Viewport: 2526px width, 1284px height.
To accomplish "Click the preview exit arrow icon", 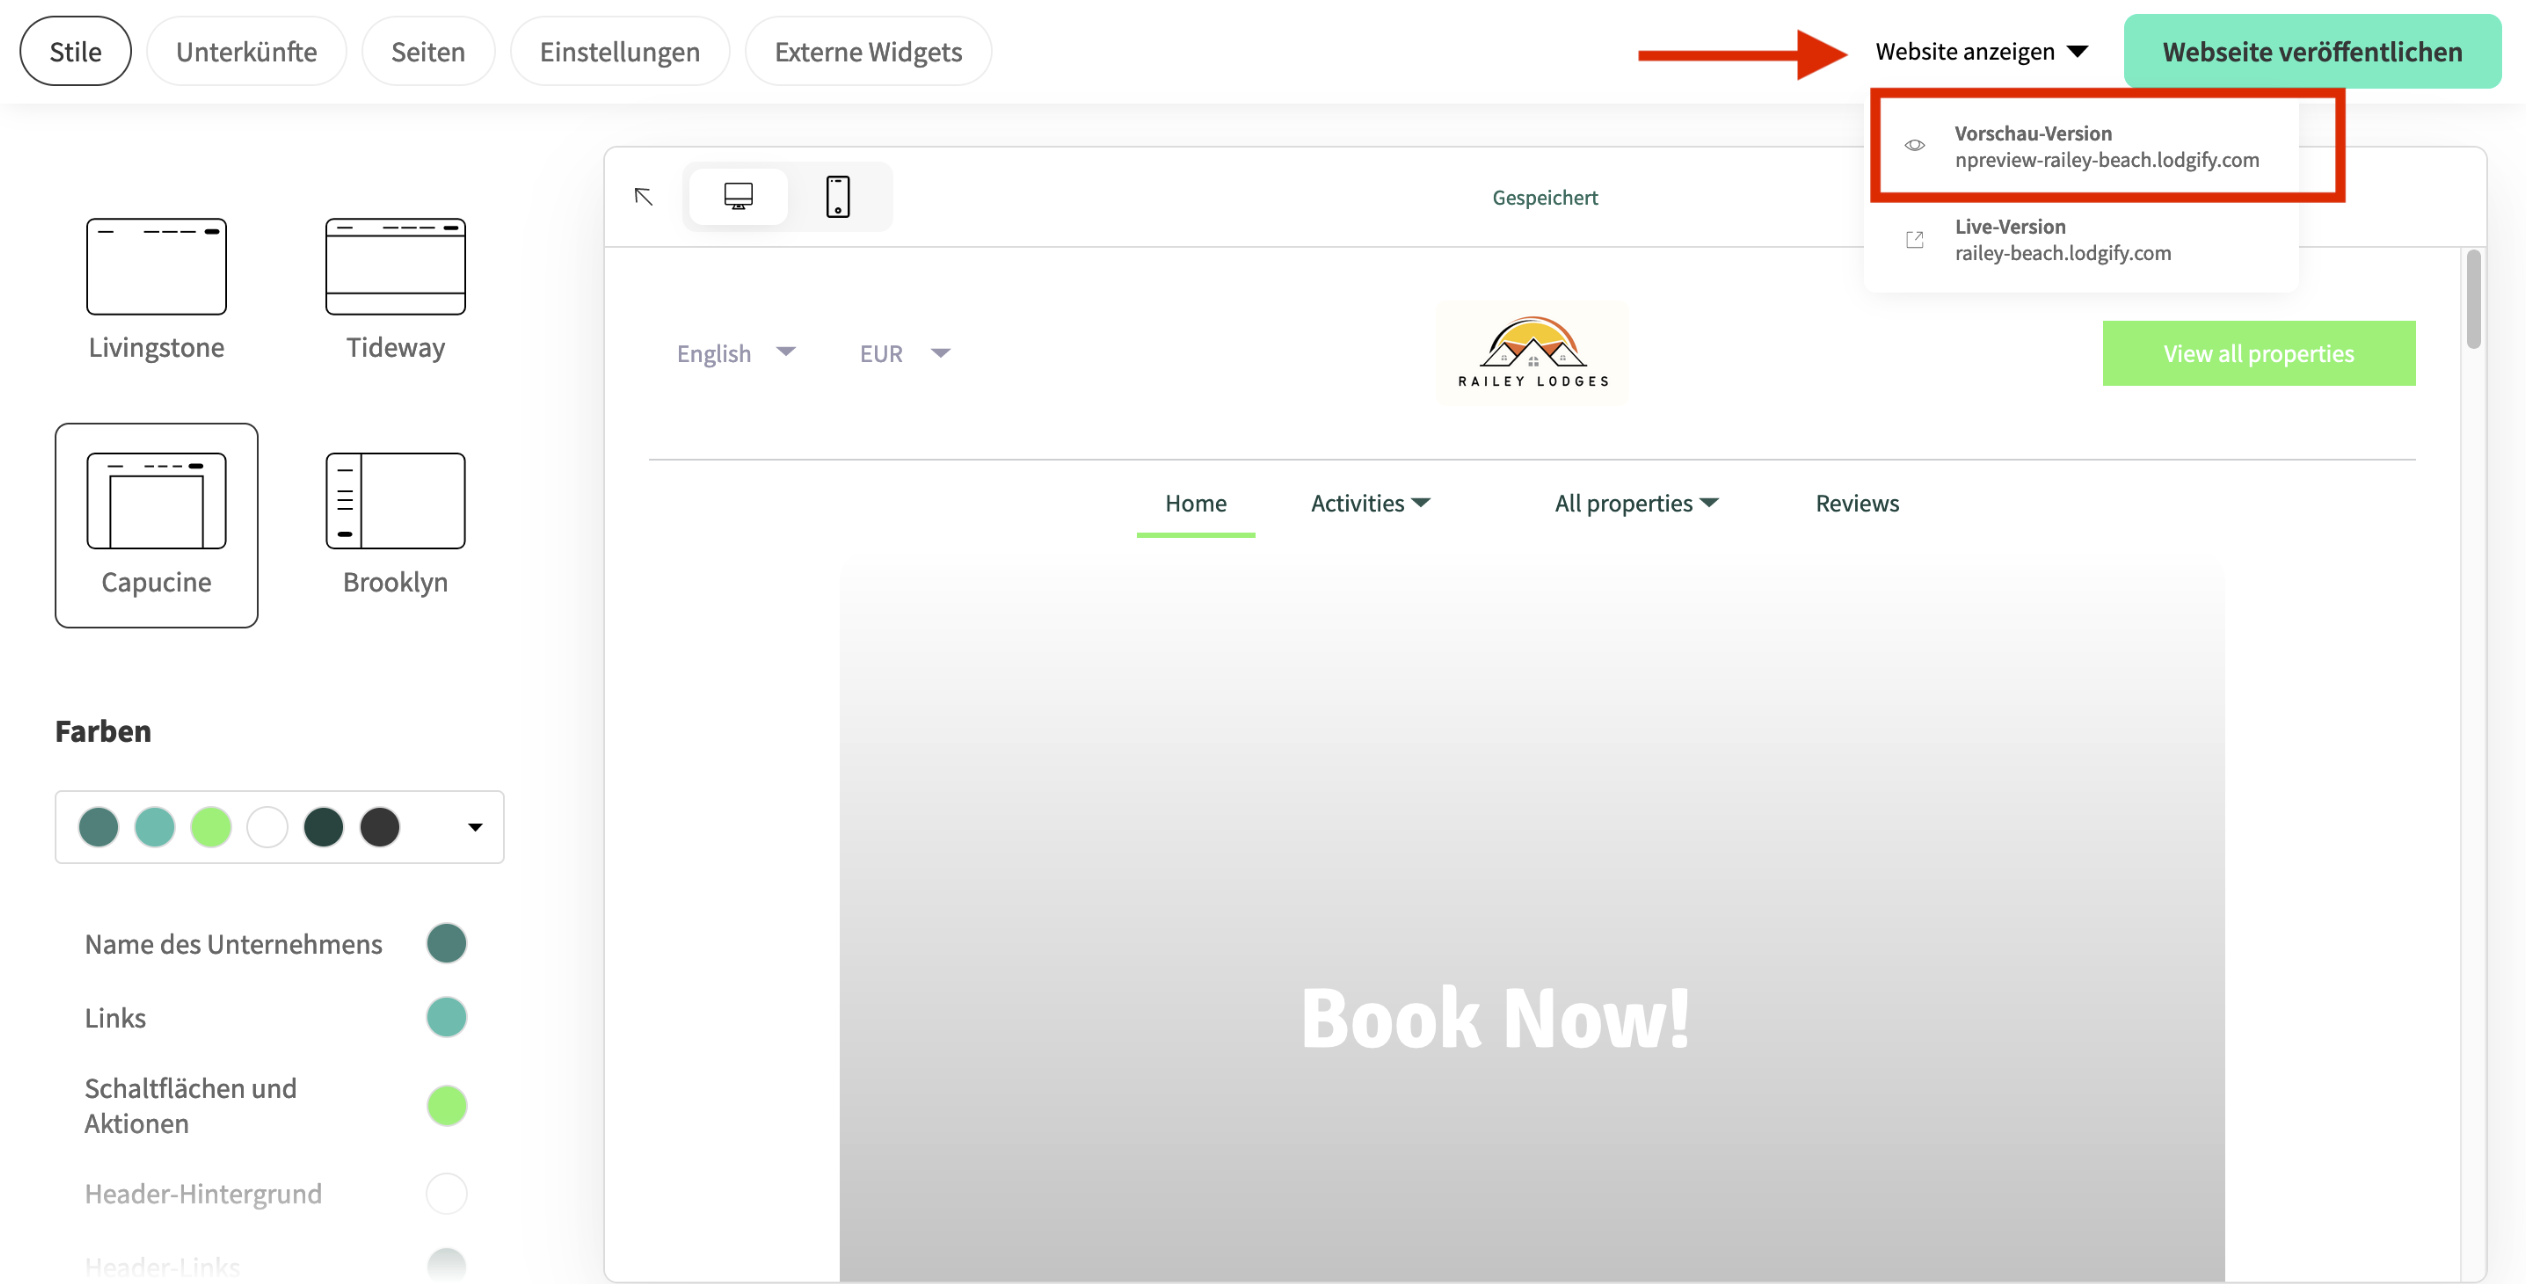I will (643, 196).
